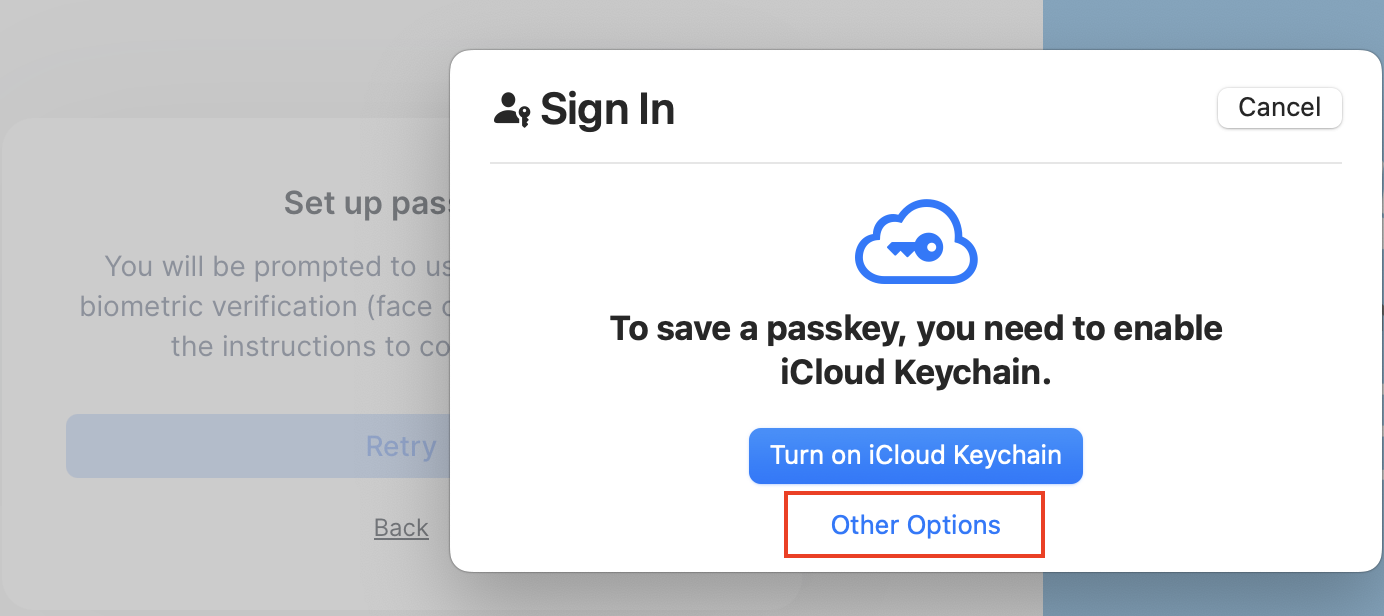
Task: Click the "the instructions to" text line
Action: click(x=310, y=346)
